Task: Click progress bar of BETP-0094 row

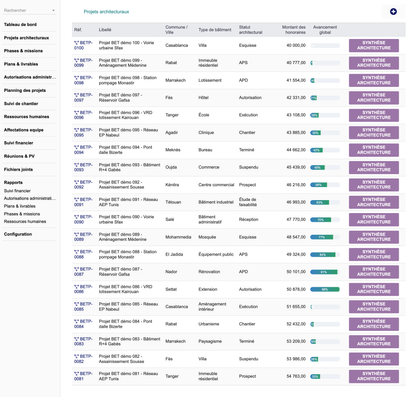Action: click(325, 150)
